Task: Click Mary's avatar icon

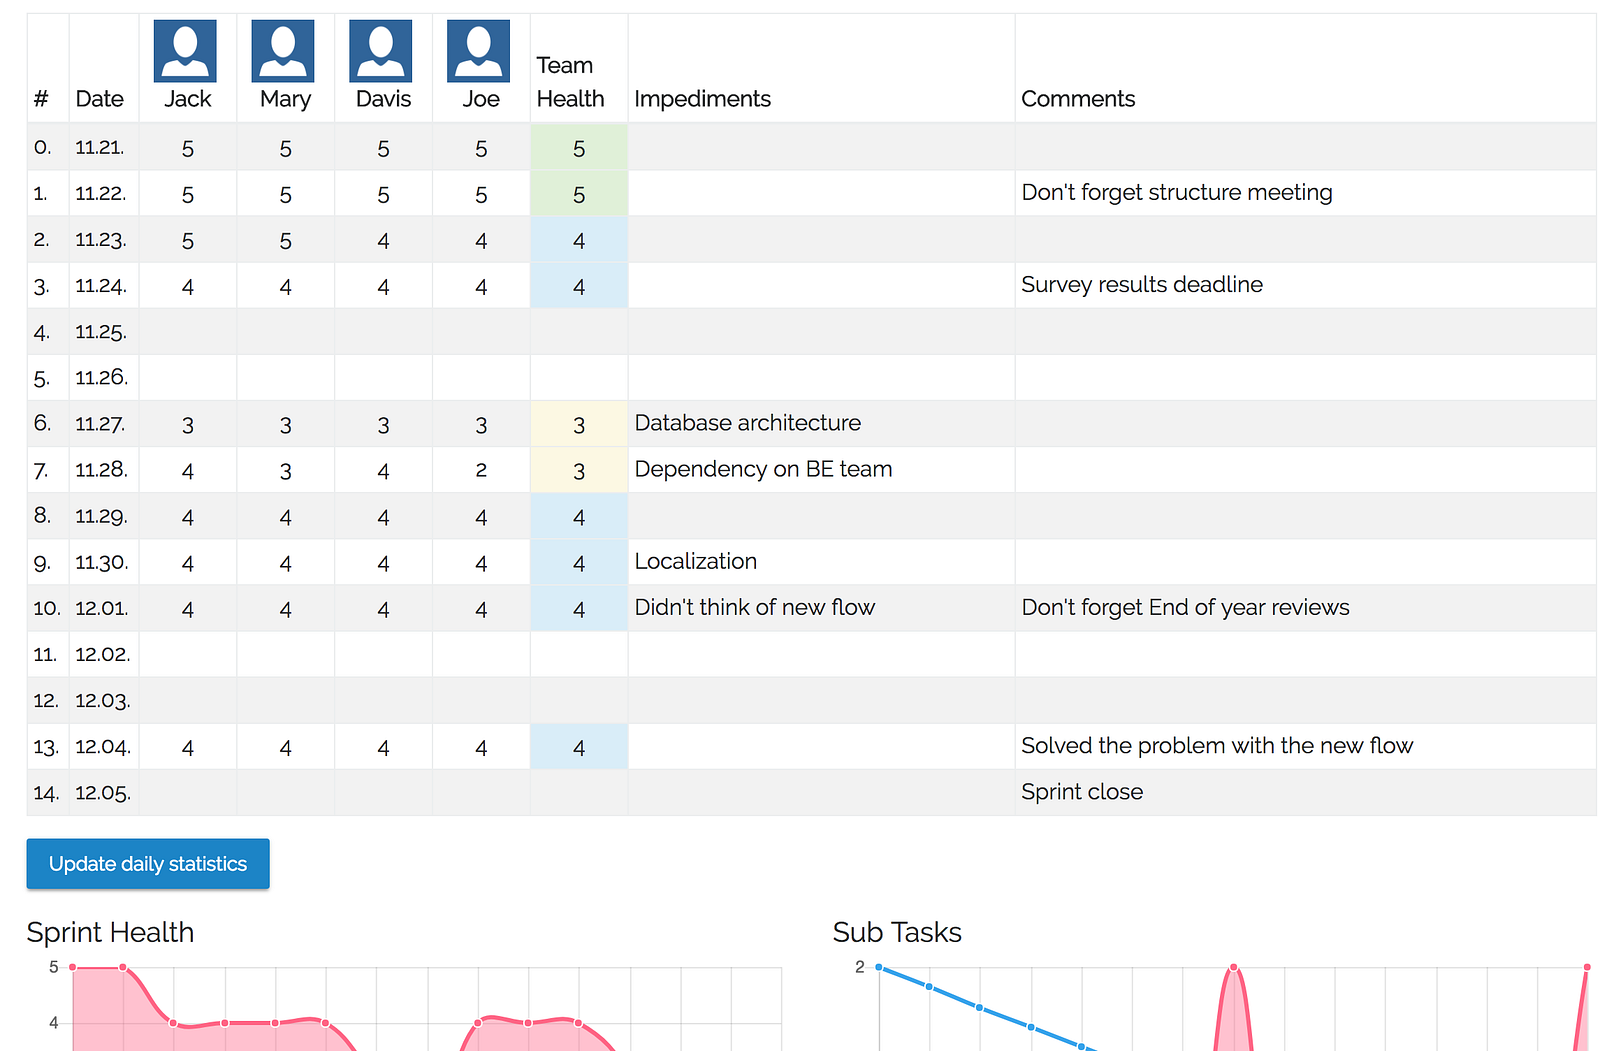Action: tap(283, 51)
